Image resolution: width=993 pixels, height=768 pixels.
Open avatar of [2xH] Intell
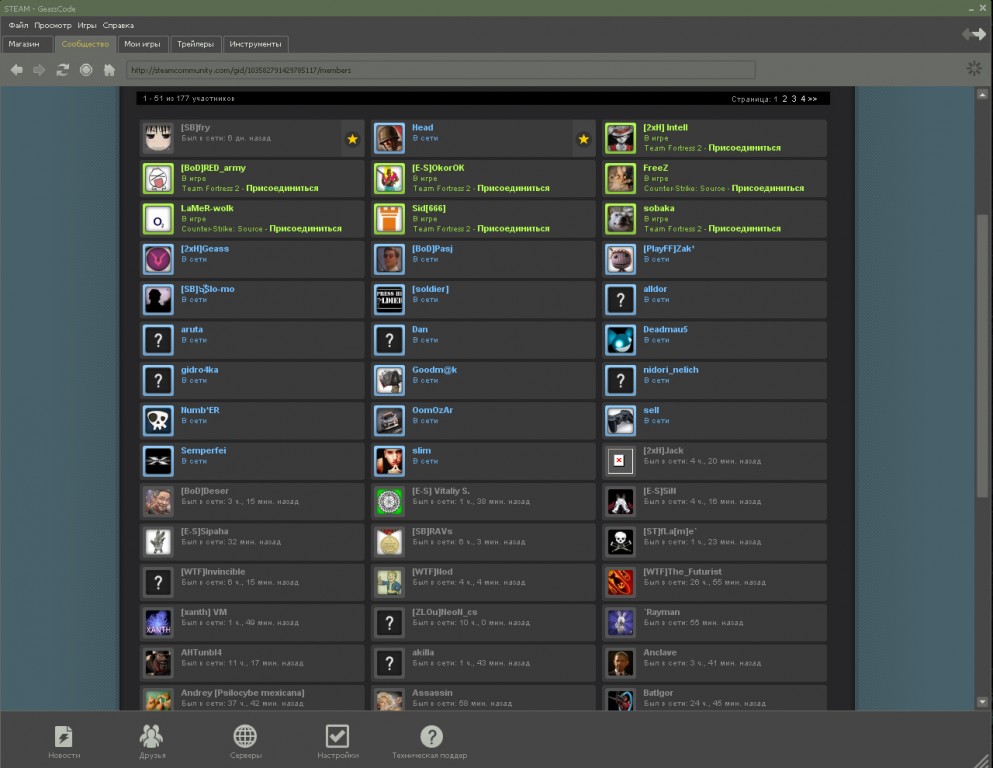[x=621, y=139]
